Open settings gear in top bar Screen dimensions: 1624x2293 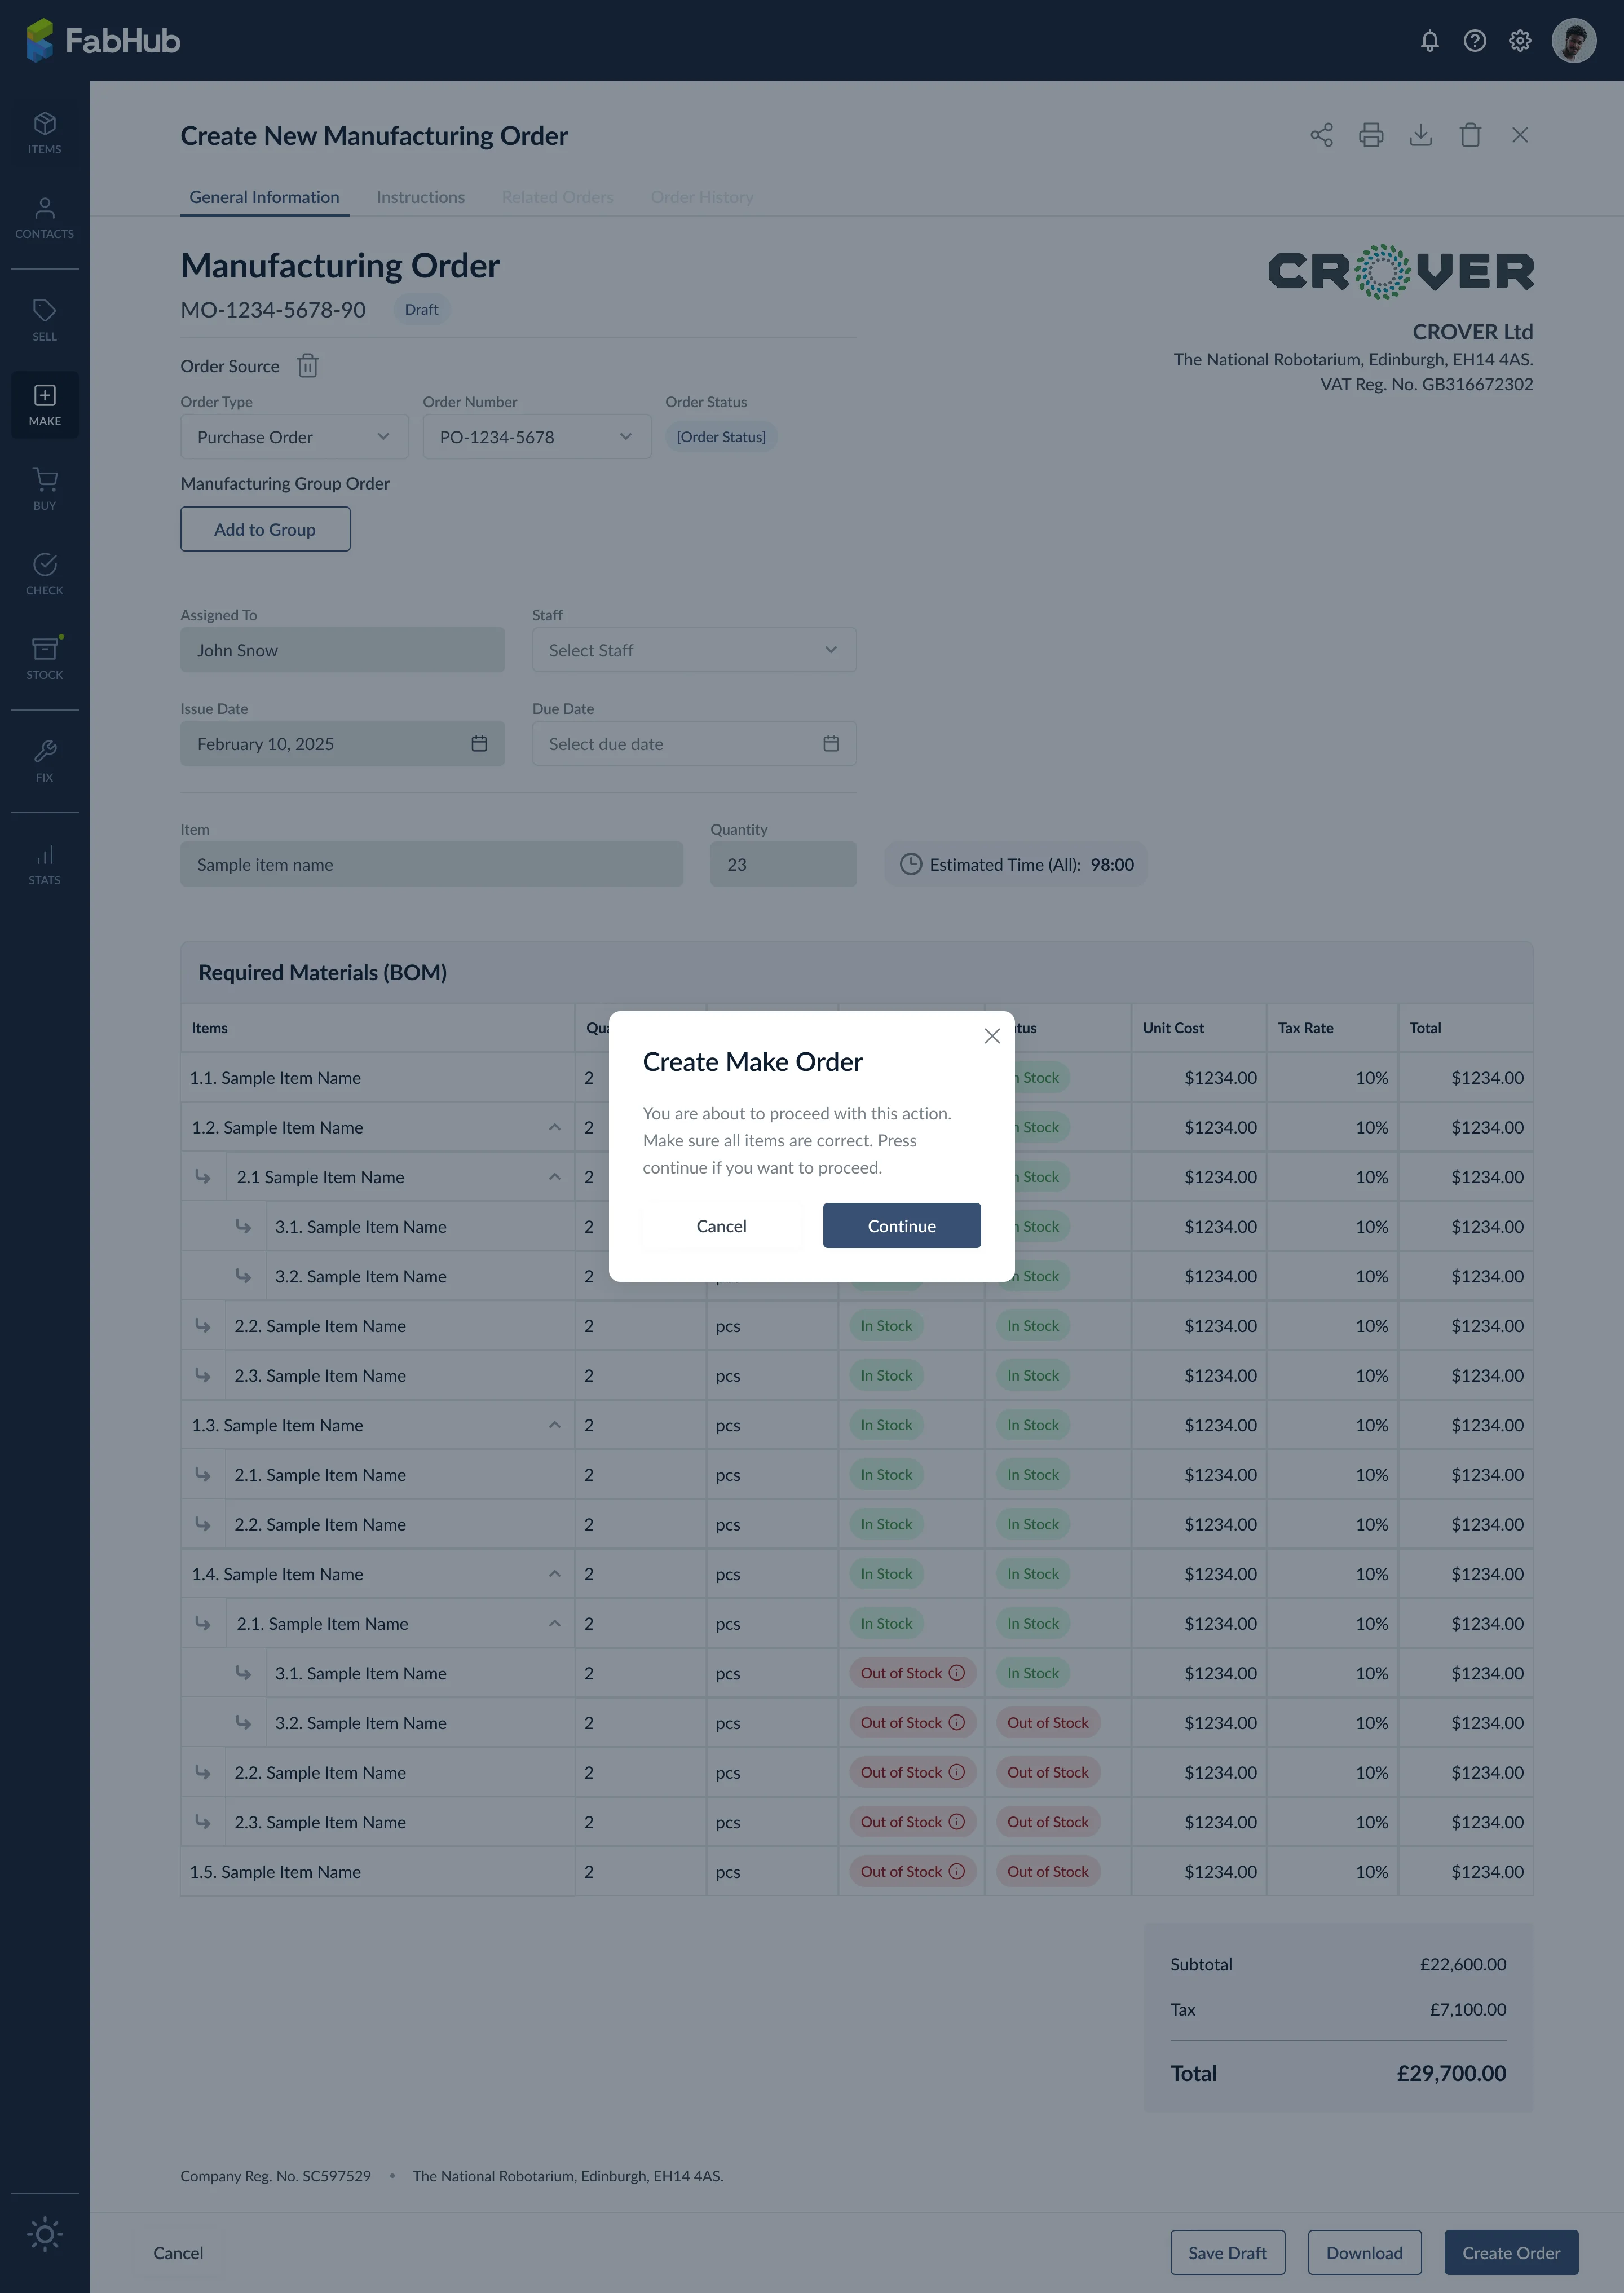click(x=1519, y=41)
